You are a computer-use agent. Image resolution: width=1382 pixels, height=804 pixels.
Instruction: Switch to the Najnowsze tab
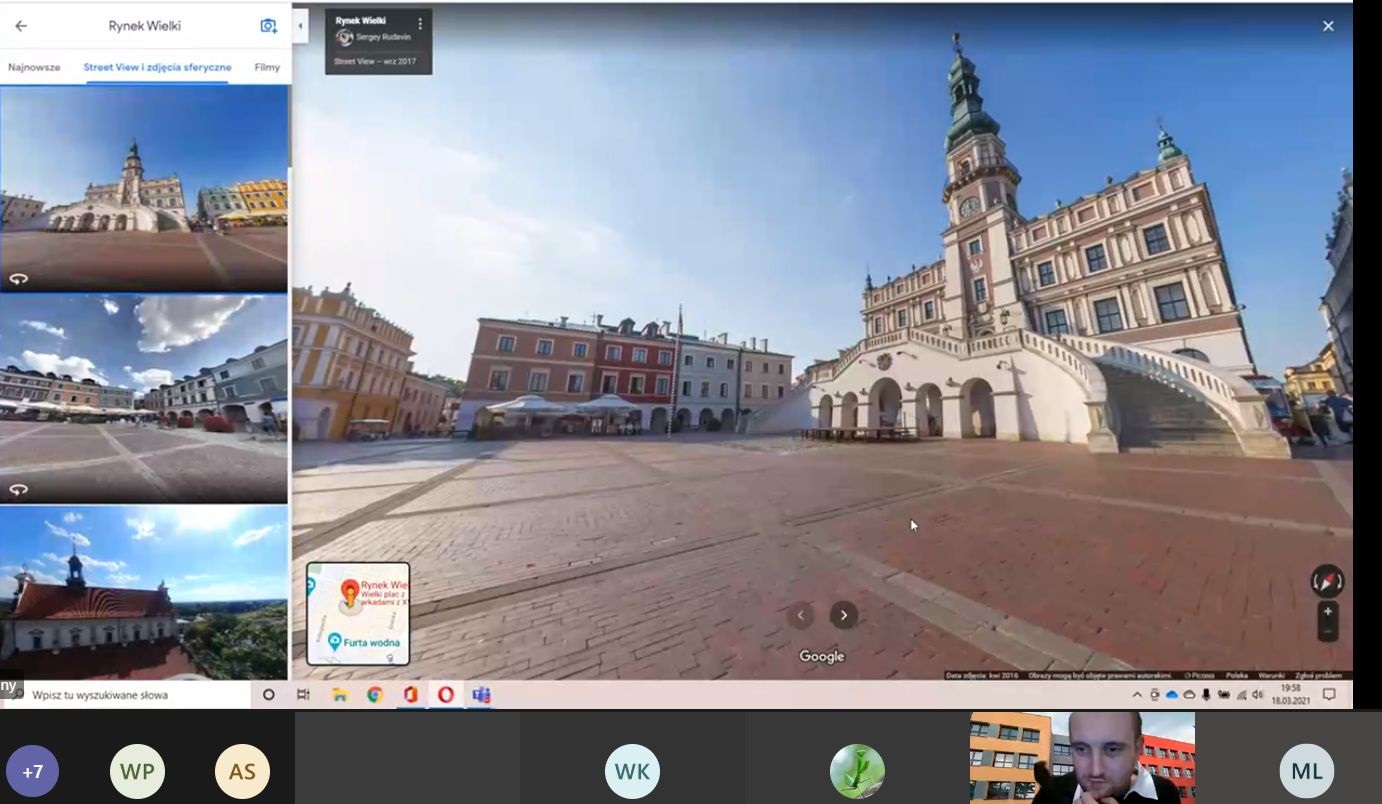[x=34, y=67]
